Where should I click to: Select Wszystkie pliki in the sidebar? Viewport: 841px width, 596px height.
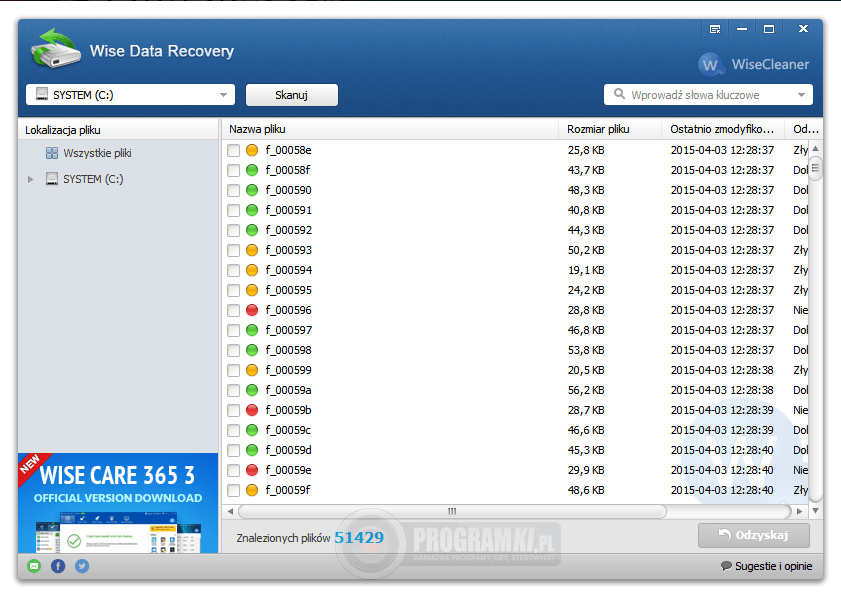pyautogui.click(x=97, y=153)
